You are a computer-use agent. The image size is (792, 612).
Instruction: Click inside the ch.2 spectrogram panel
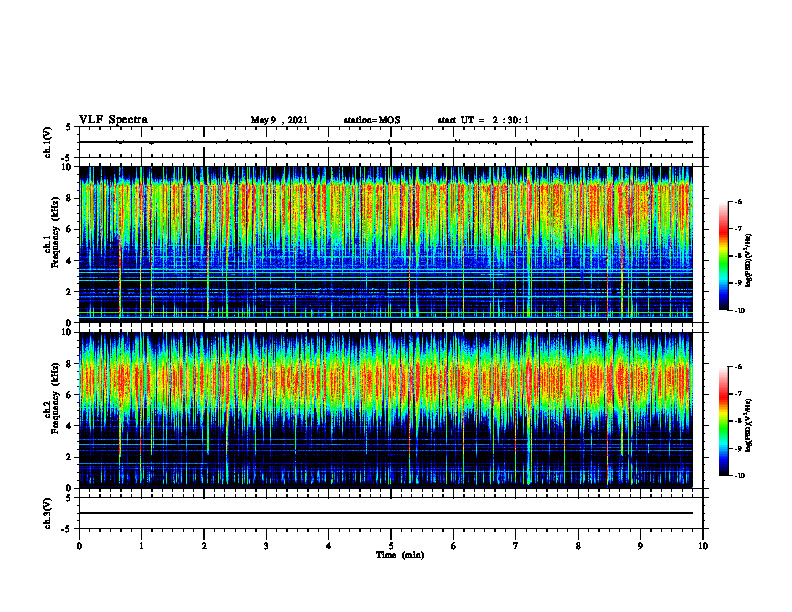386,410
